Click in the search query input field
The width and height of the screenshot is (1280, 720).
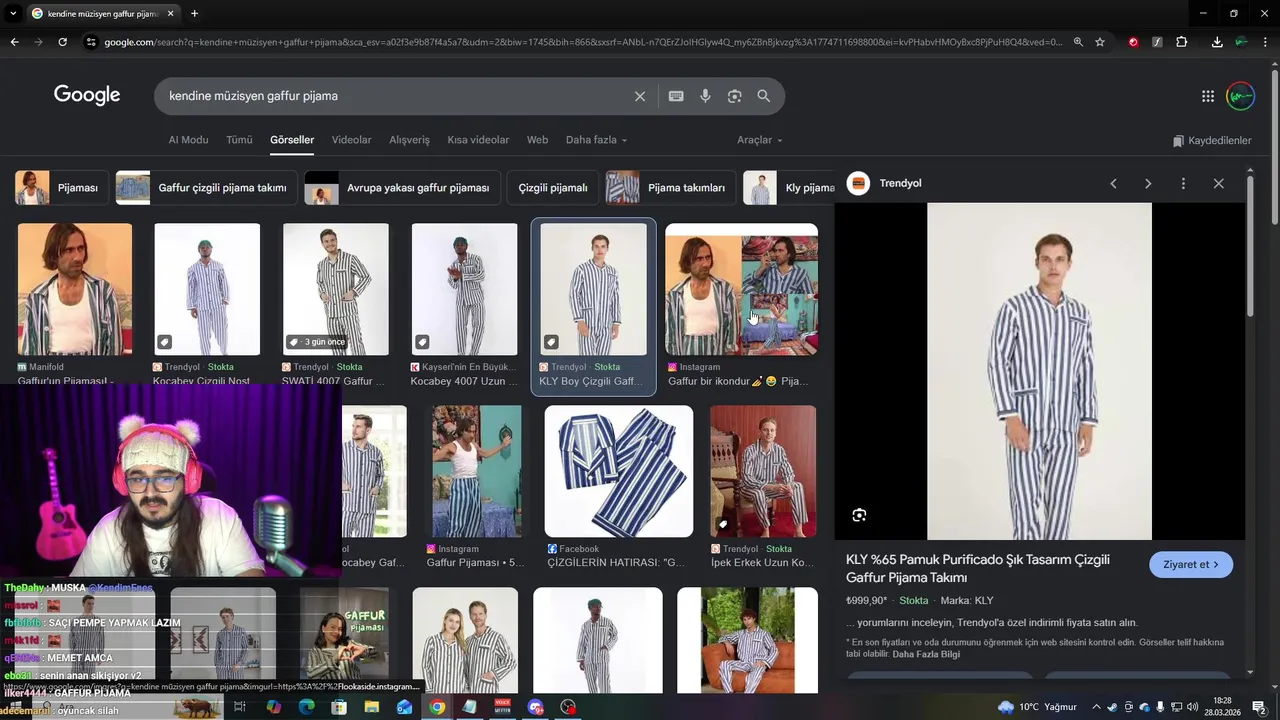pos(395,96)
